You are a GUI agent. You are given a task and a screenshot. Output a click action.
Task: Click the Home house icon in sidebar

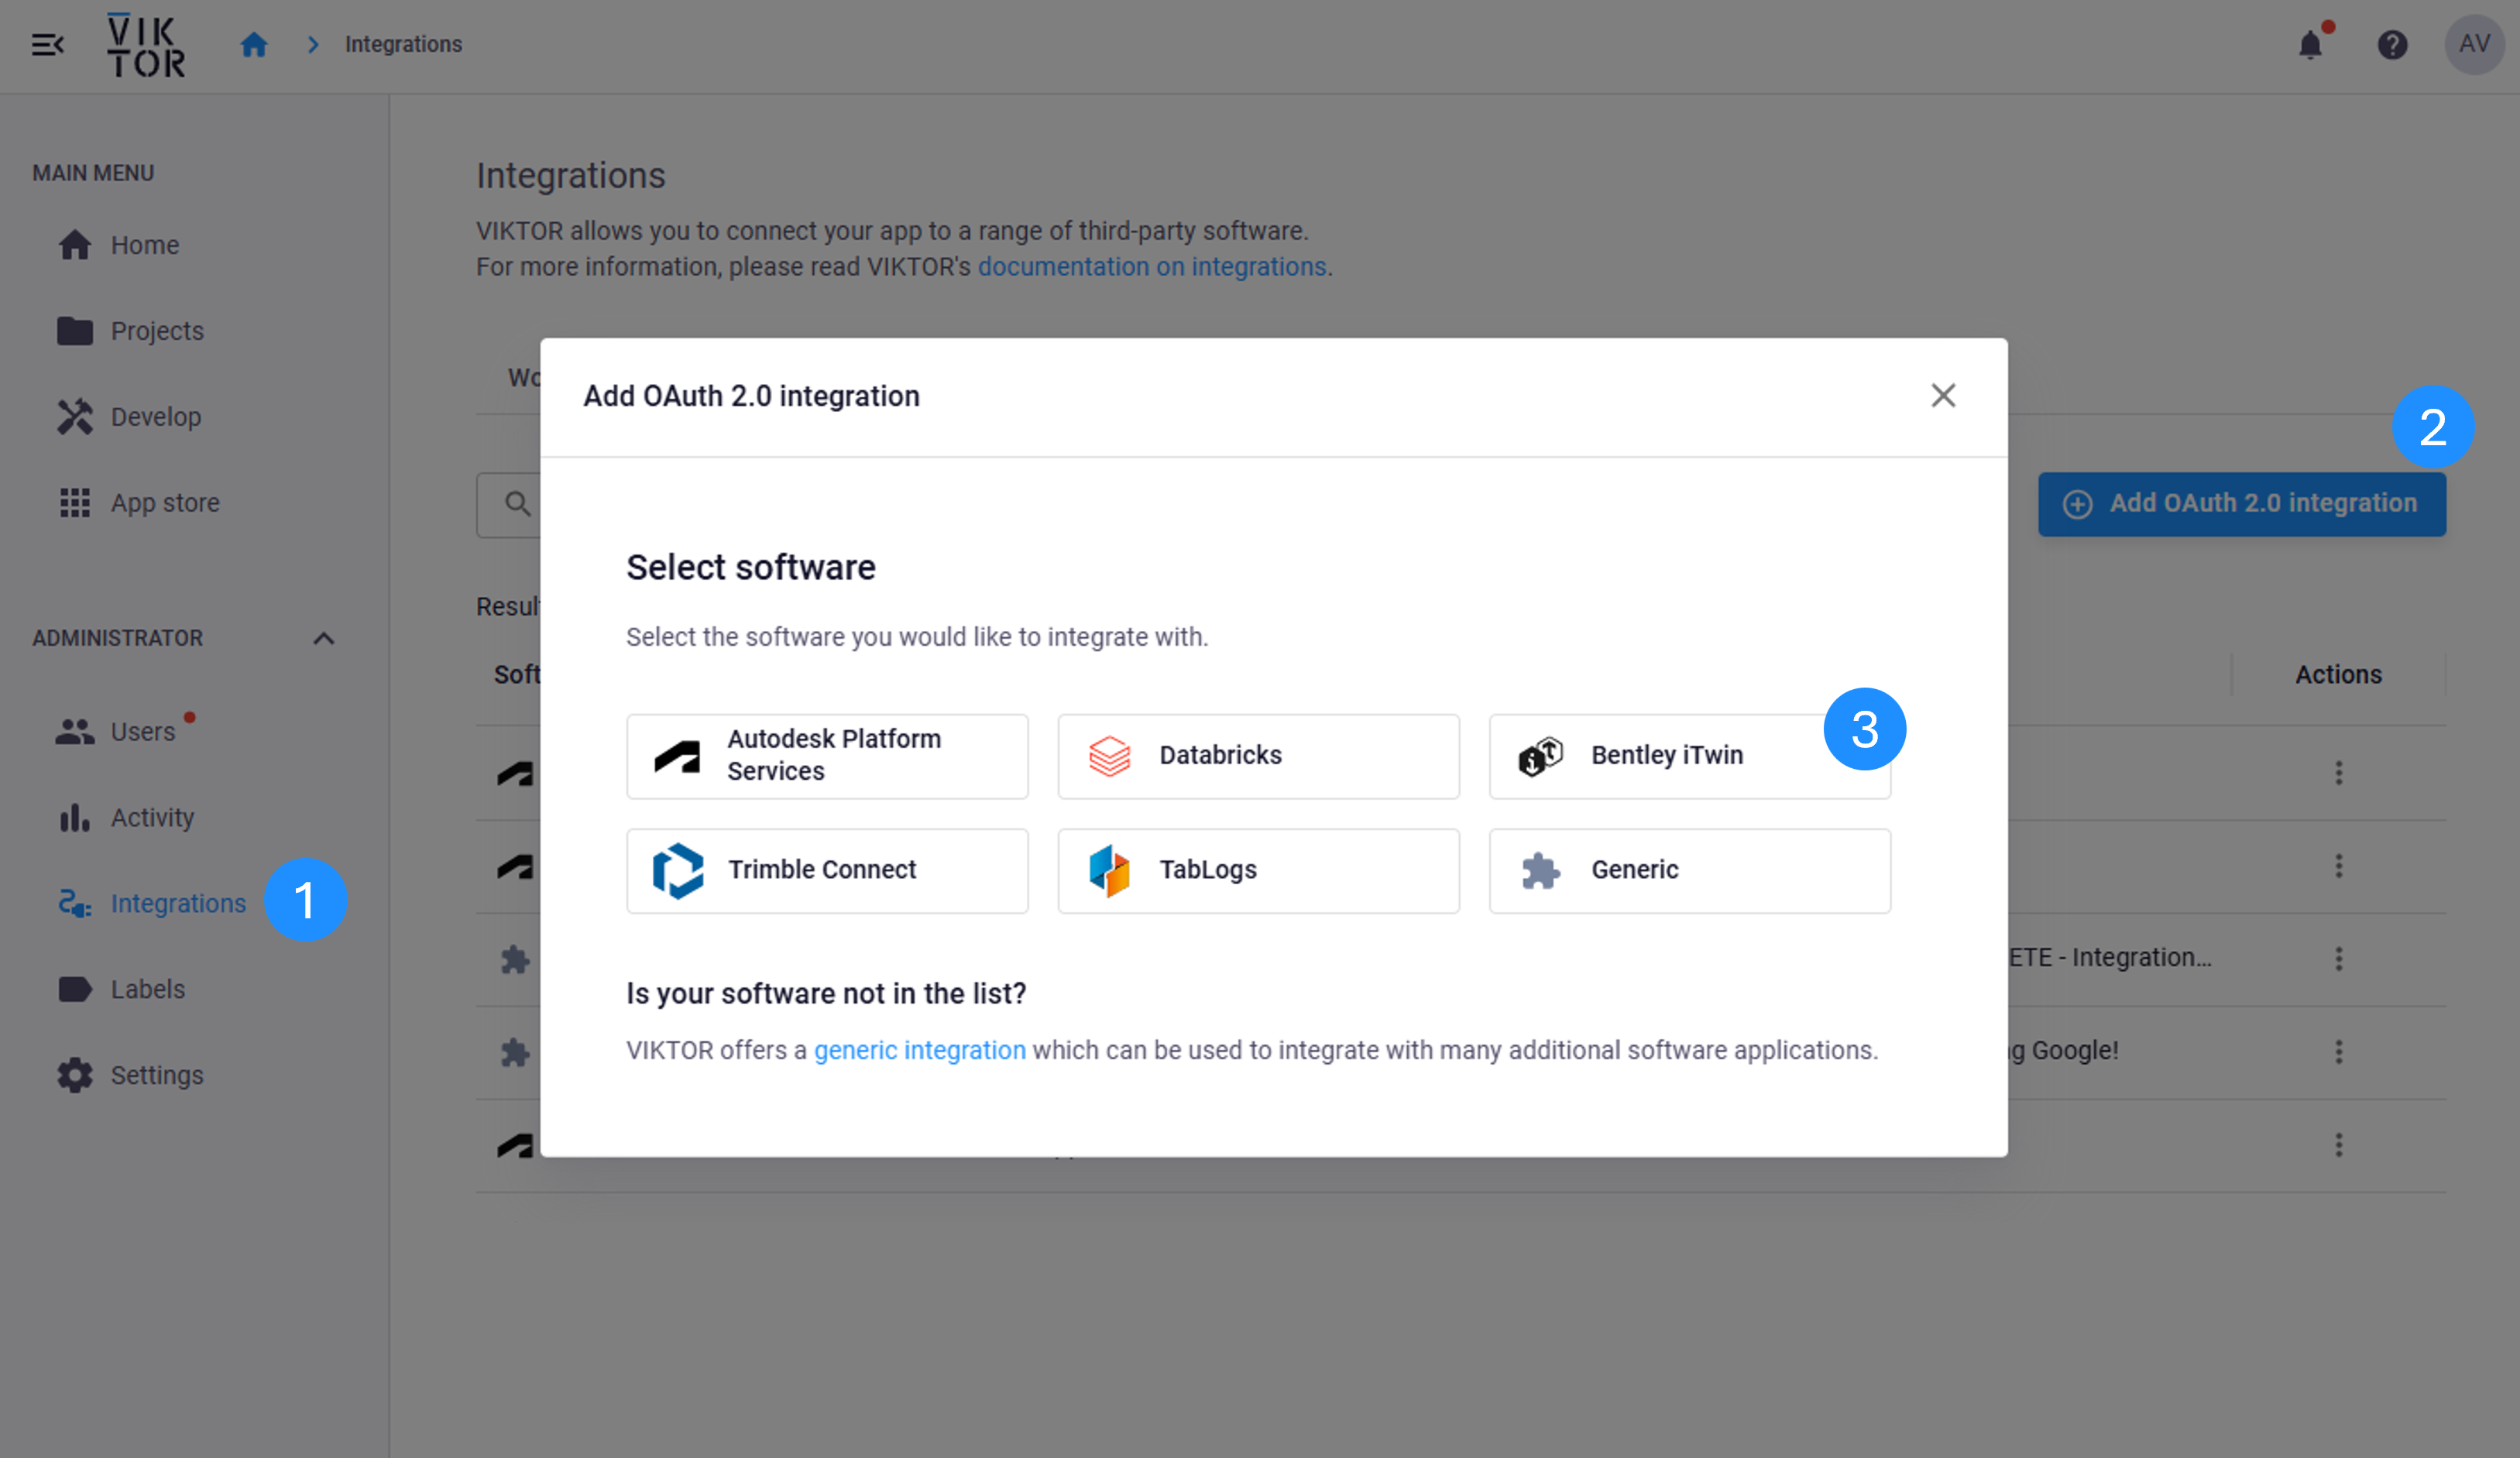pos(75,245)
